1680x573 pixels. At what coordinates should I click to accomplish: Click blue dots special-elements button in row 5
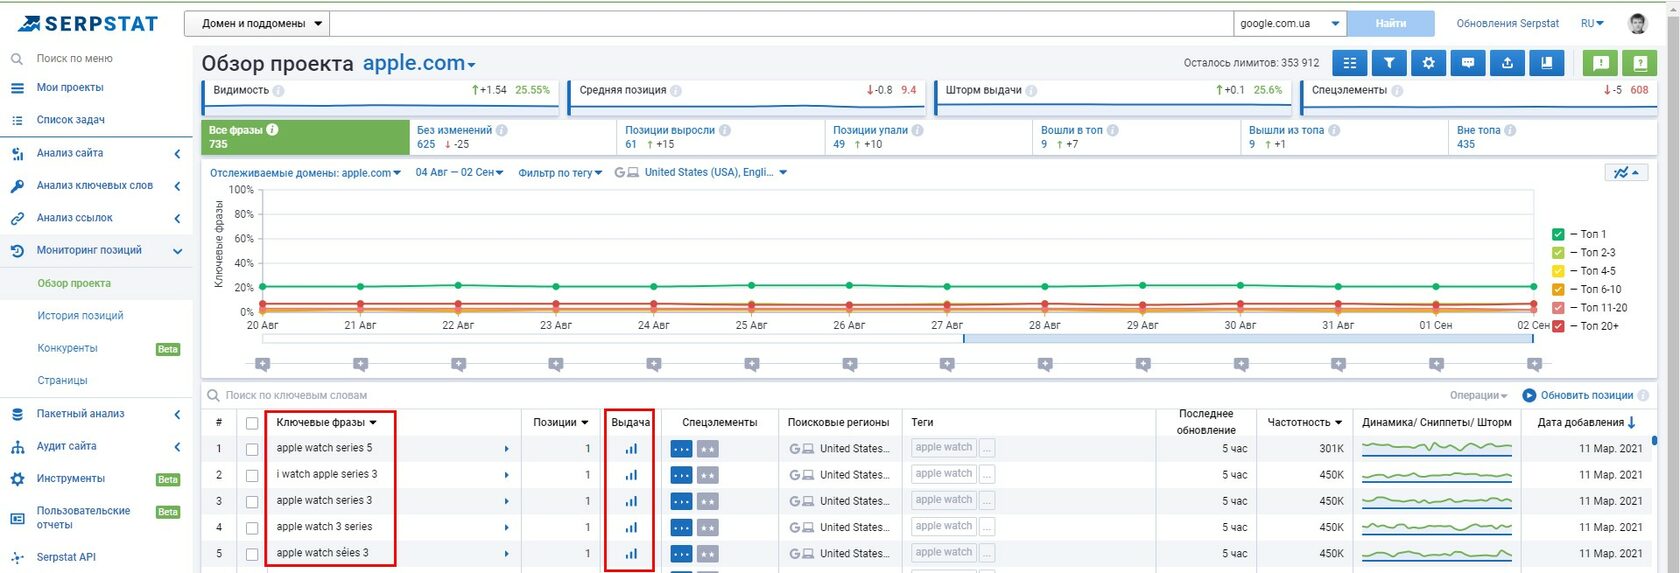coord(681,553)
